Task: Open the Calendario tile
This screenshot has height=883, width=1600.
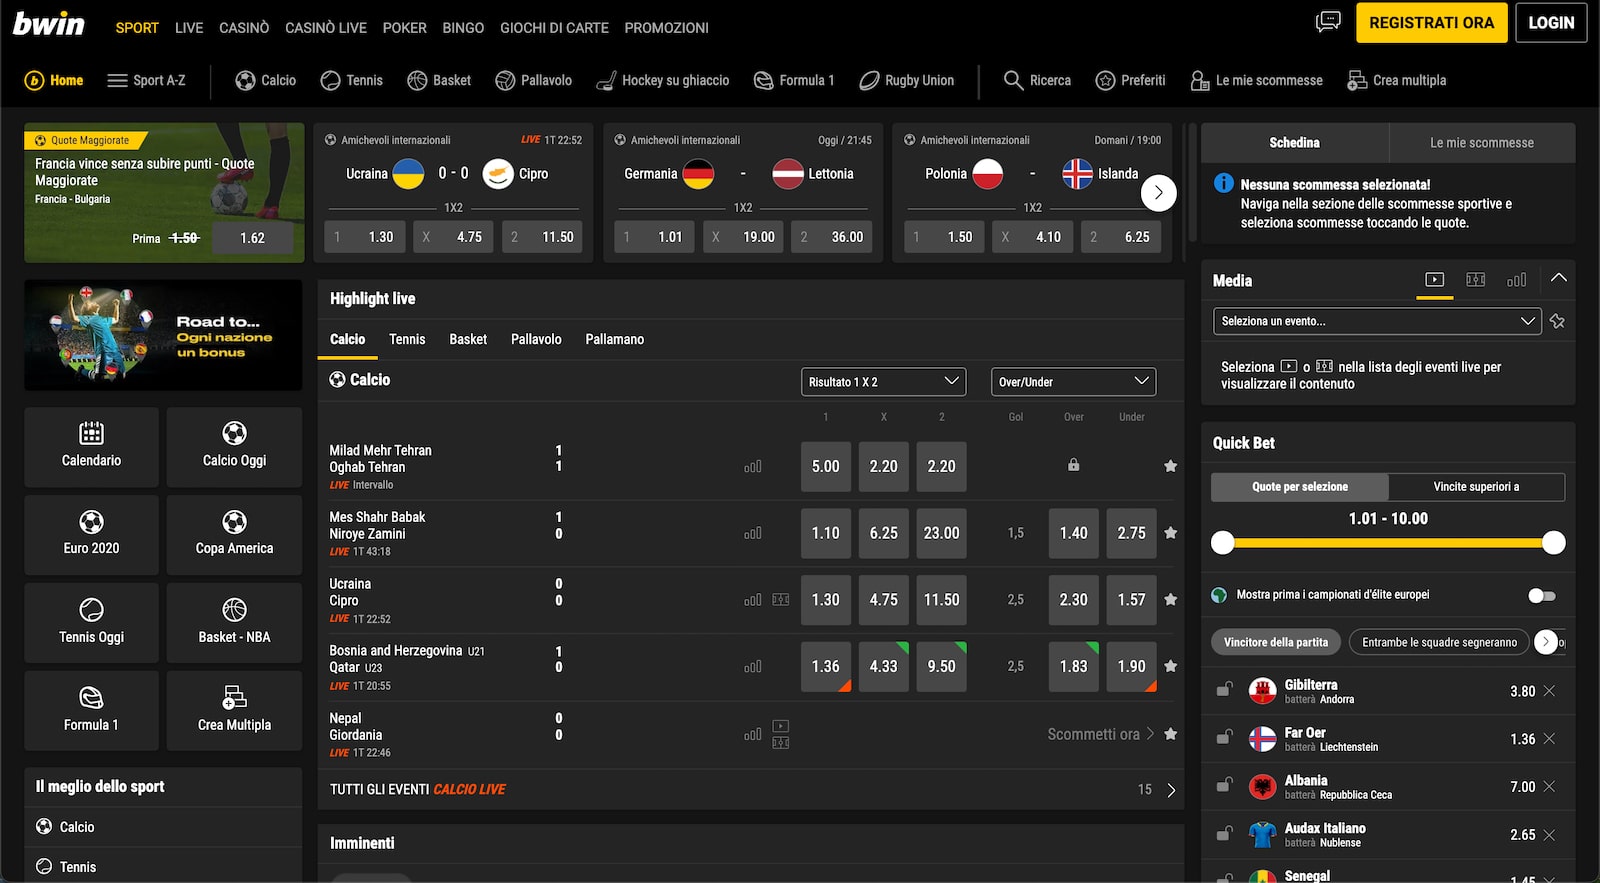Action: [x=91, y=446]
